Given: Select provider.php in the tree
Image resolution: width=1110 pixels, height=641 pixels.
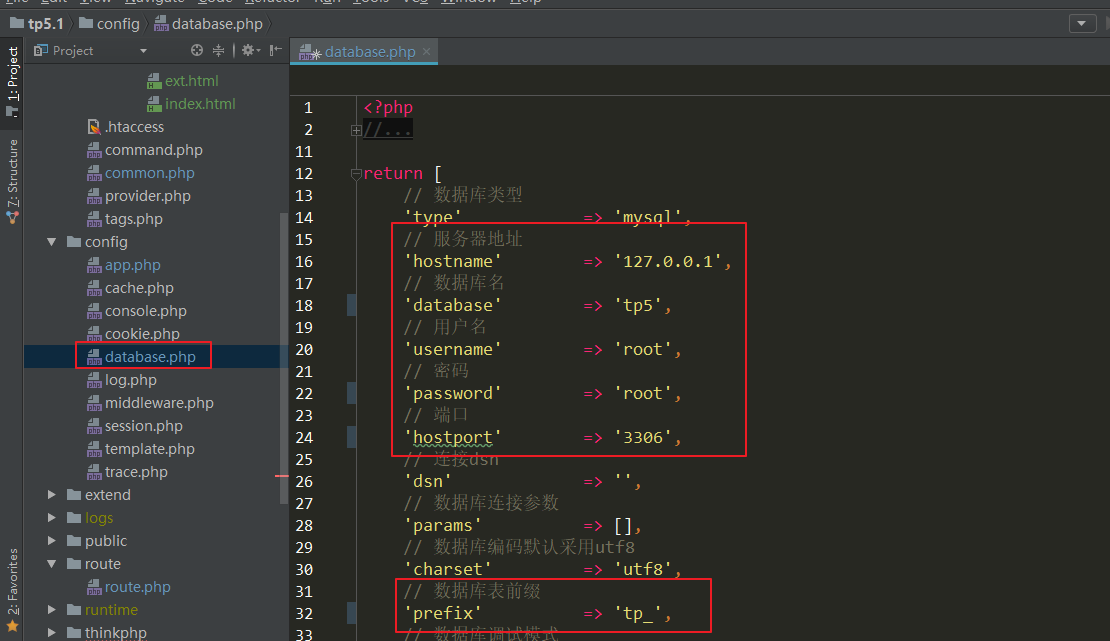Looking at the screenshot, I should pyautogui.click(x=139, y=196).
